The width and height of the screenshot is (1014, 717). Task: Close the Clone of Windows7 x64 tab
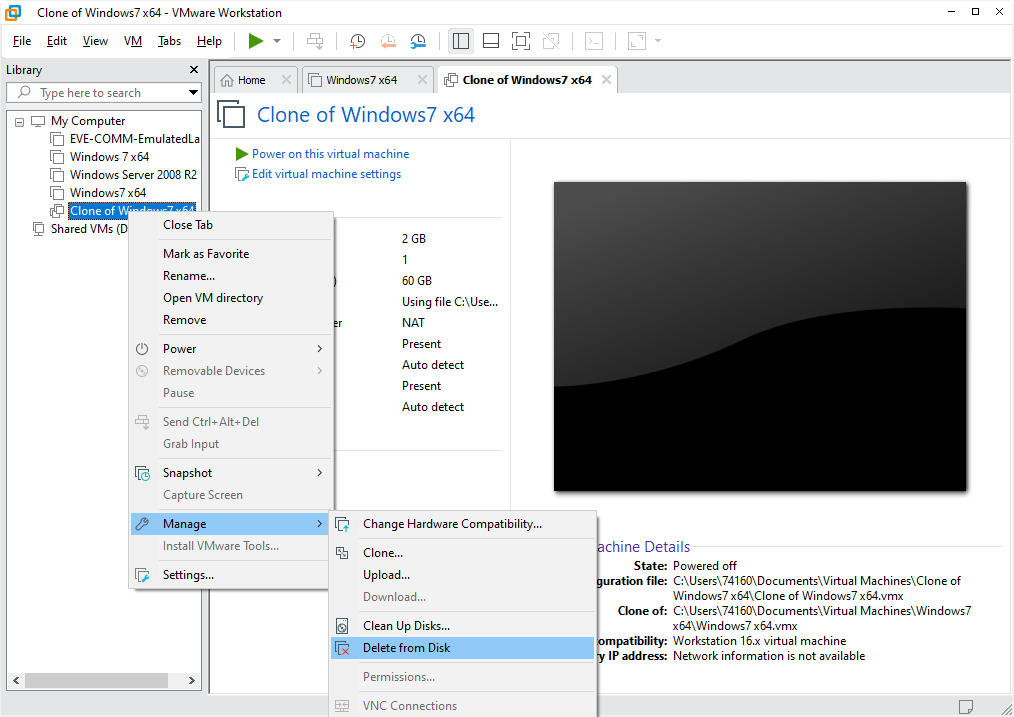tap(606, 80)
